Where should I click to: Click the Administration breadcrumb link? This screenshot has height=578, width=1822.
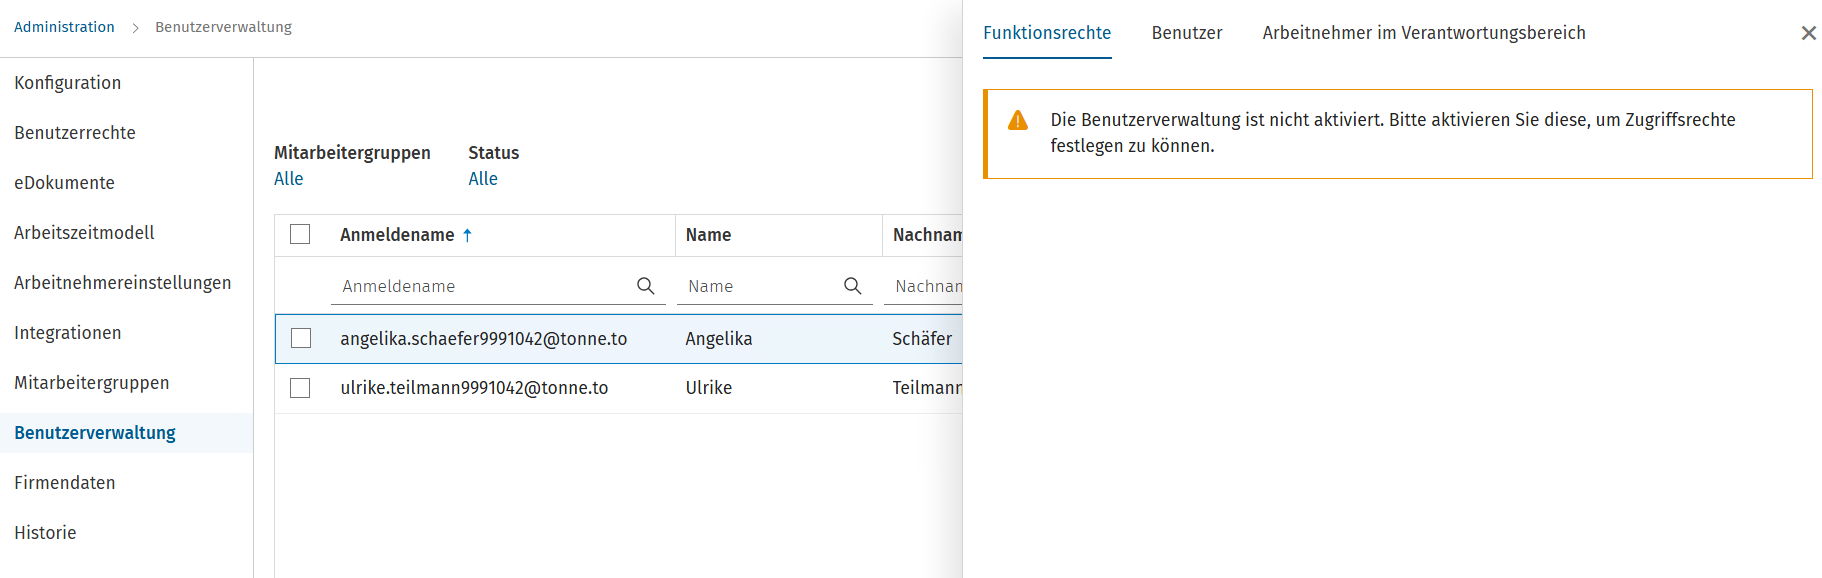[x=64, y=27]
